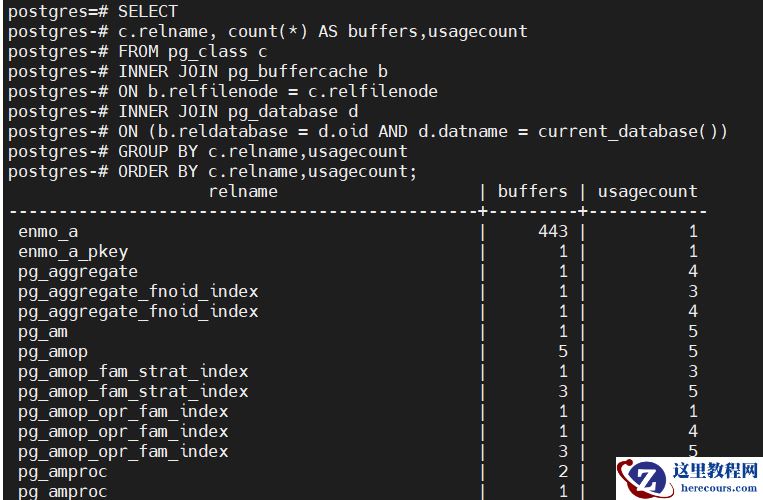
Task: Select the enmo_a row name
Action: click(x=48, y=232)
